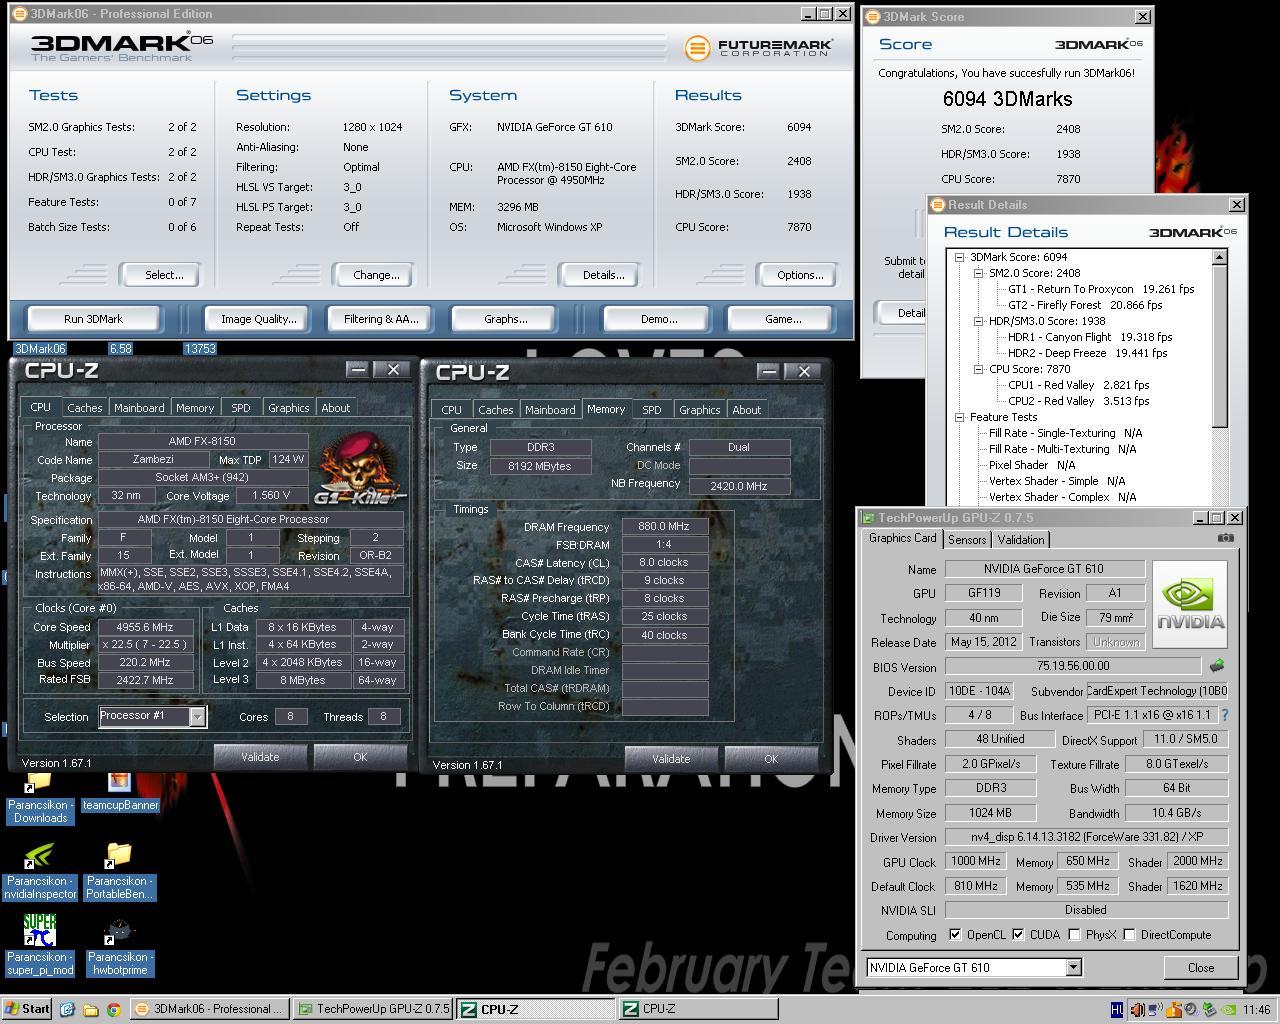Viewport: 1280px width, 1024px height.
Task: Open Graphs button in 3DMark06
Action: [506, 319]
